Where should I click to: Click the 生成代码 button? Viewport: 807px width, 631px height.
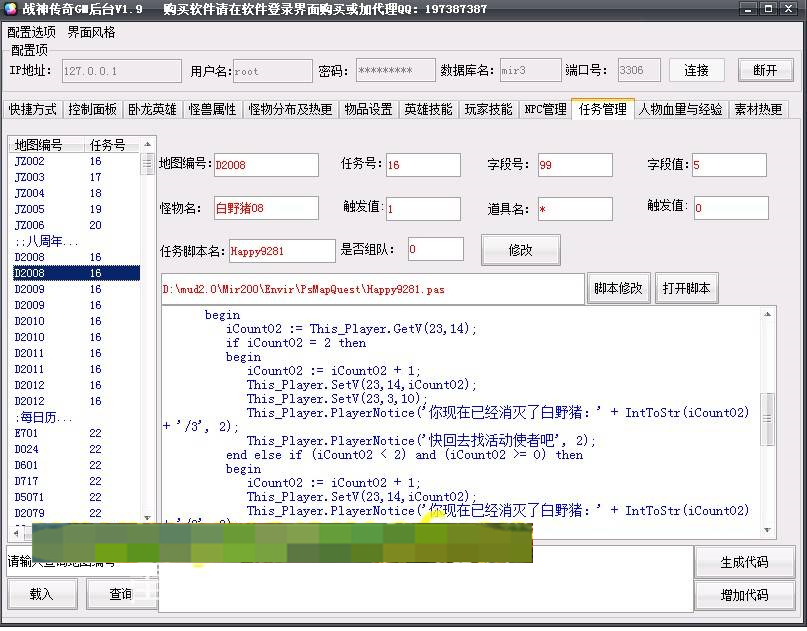click(744, 562)
